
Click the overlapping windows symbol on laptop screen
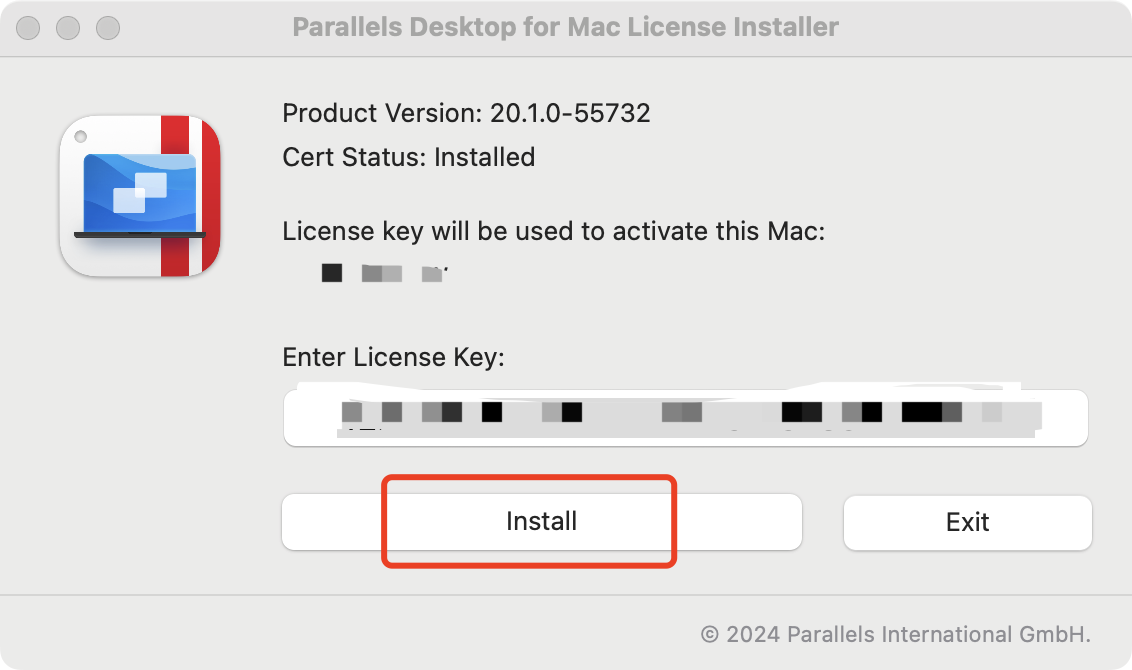(x=140, y=192)
